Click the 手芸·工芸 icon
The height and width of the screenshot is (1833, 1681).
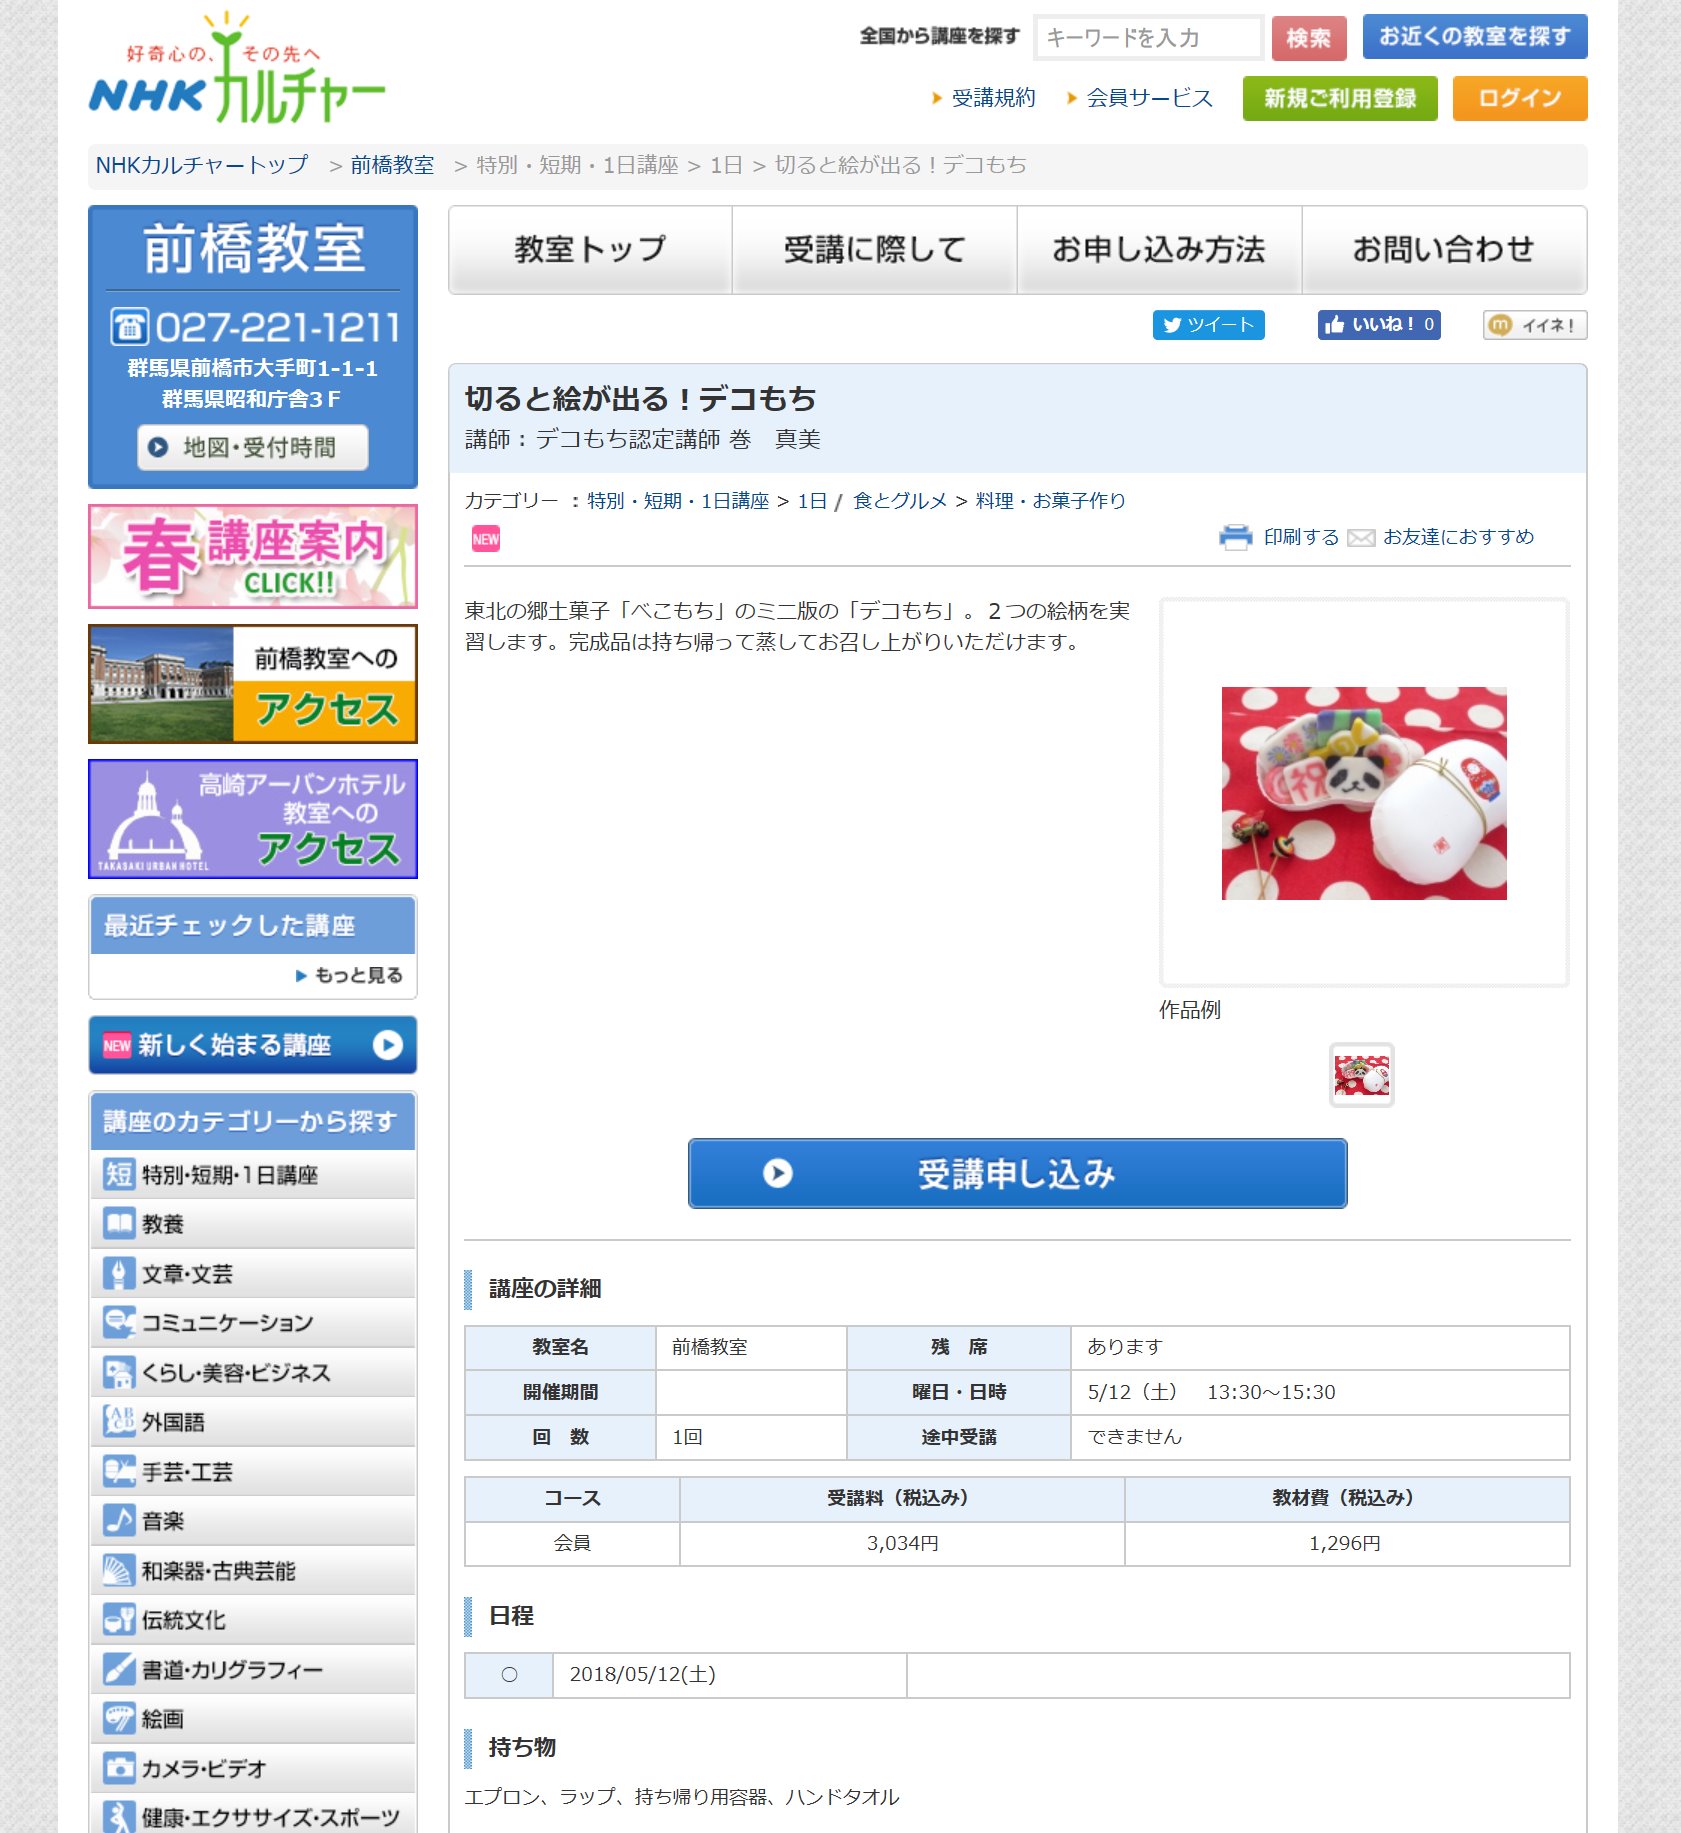click(119, 1471)
